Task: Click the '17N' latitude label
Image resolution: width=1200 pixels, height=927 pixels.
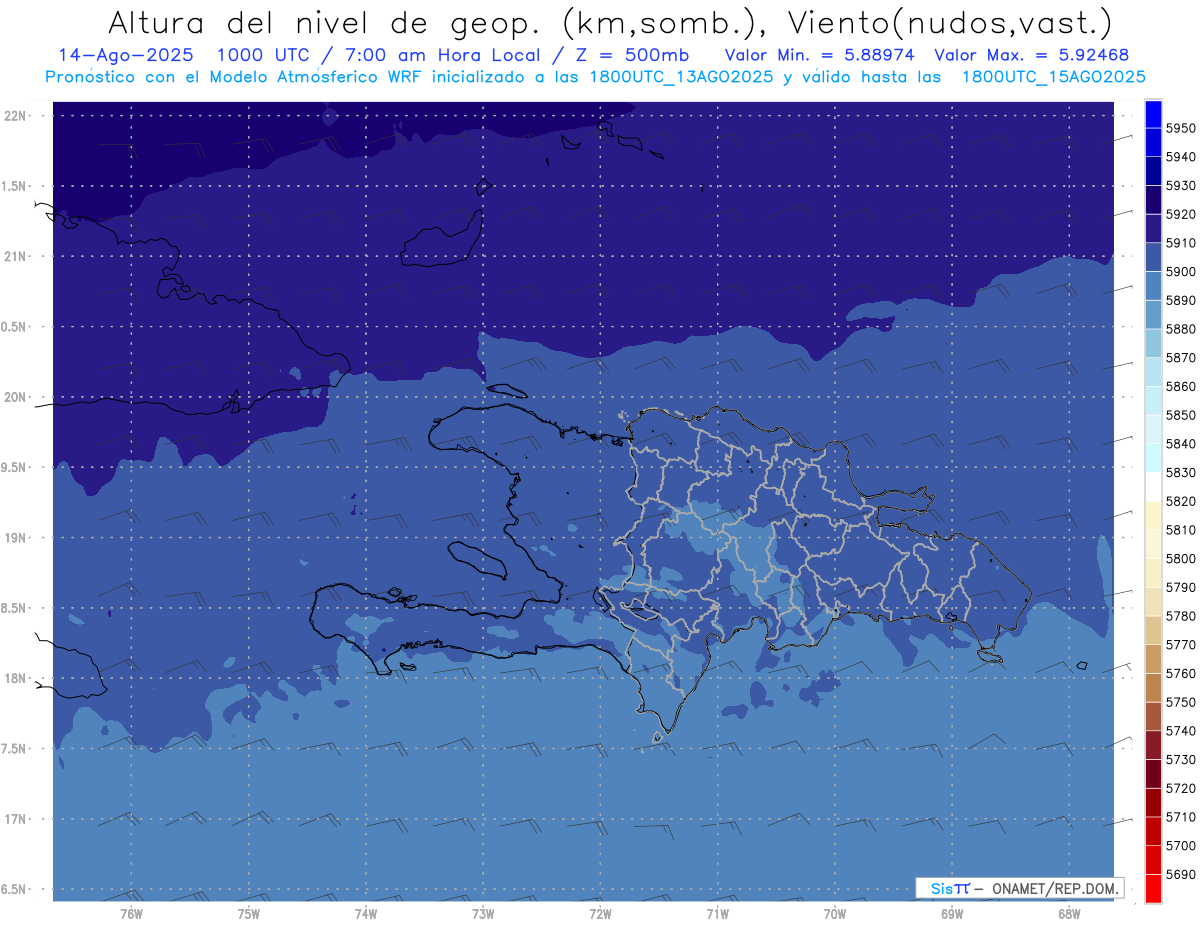Action: click(x=15, y=819)
